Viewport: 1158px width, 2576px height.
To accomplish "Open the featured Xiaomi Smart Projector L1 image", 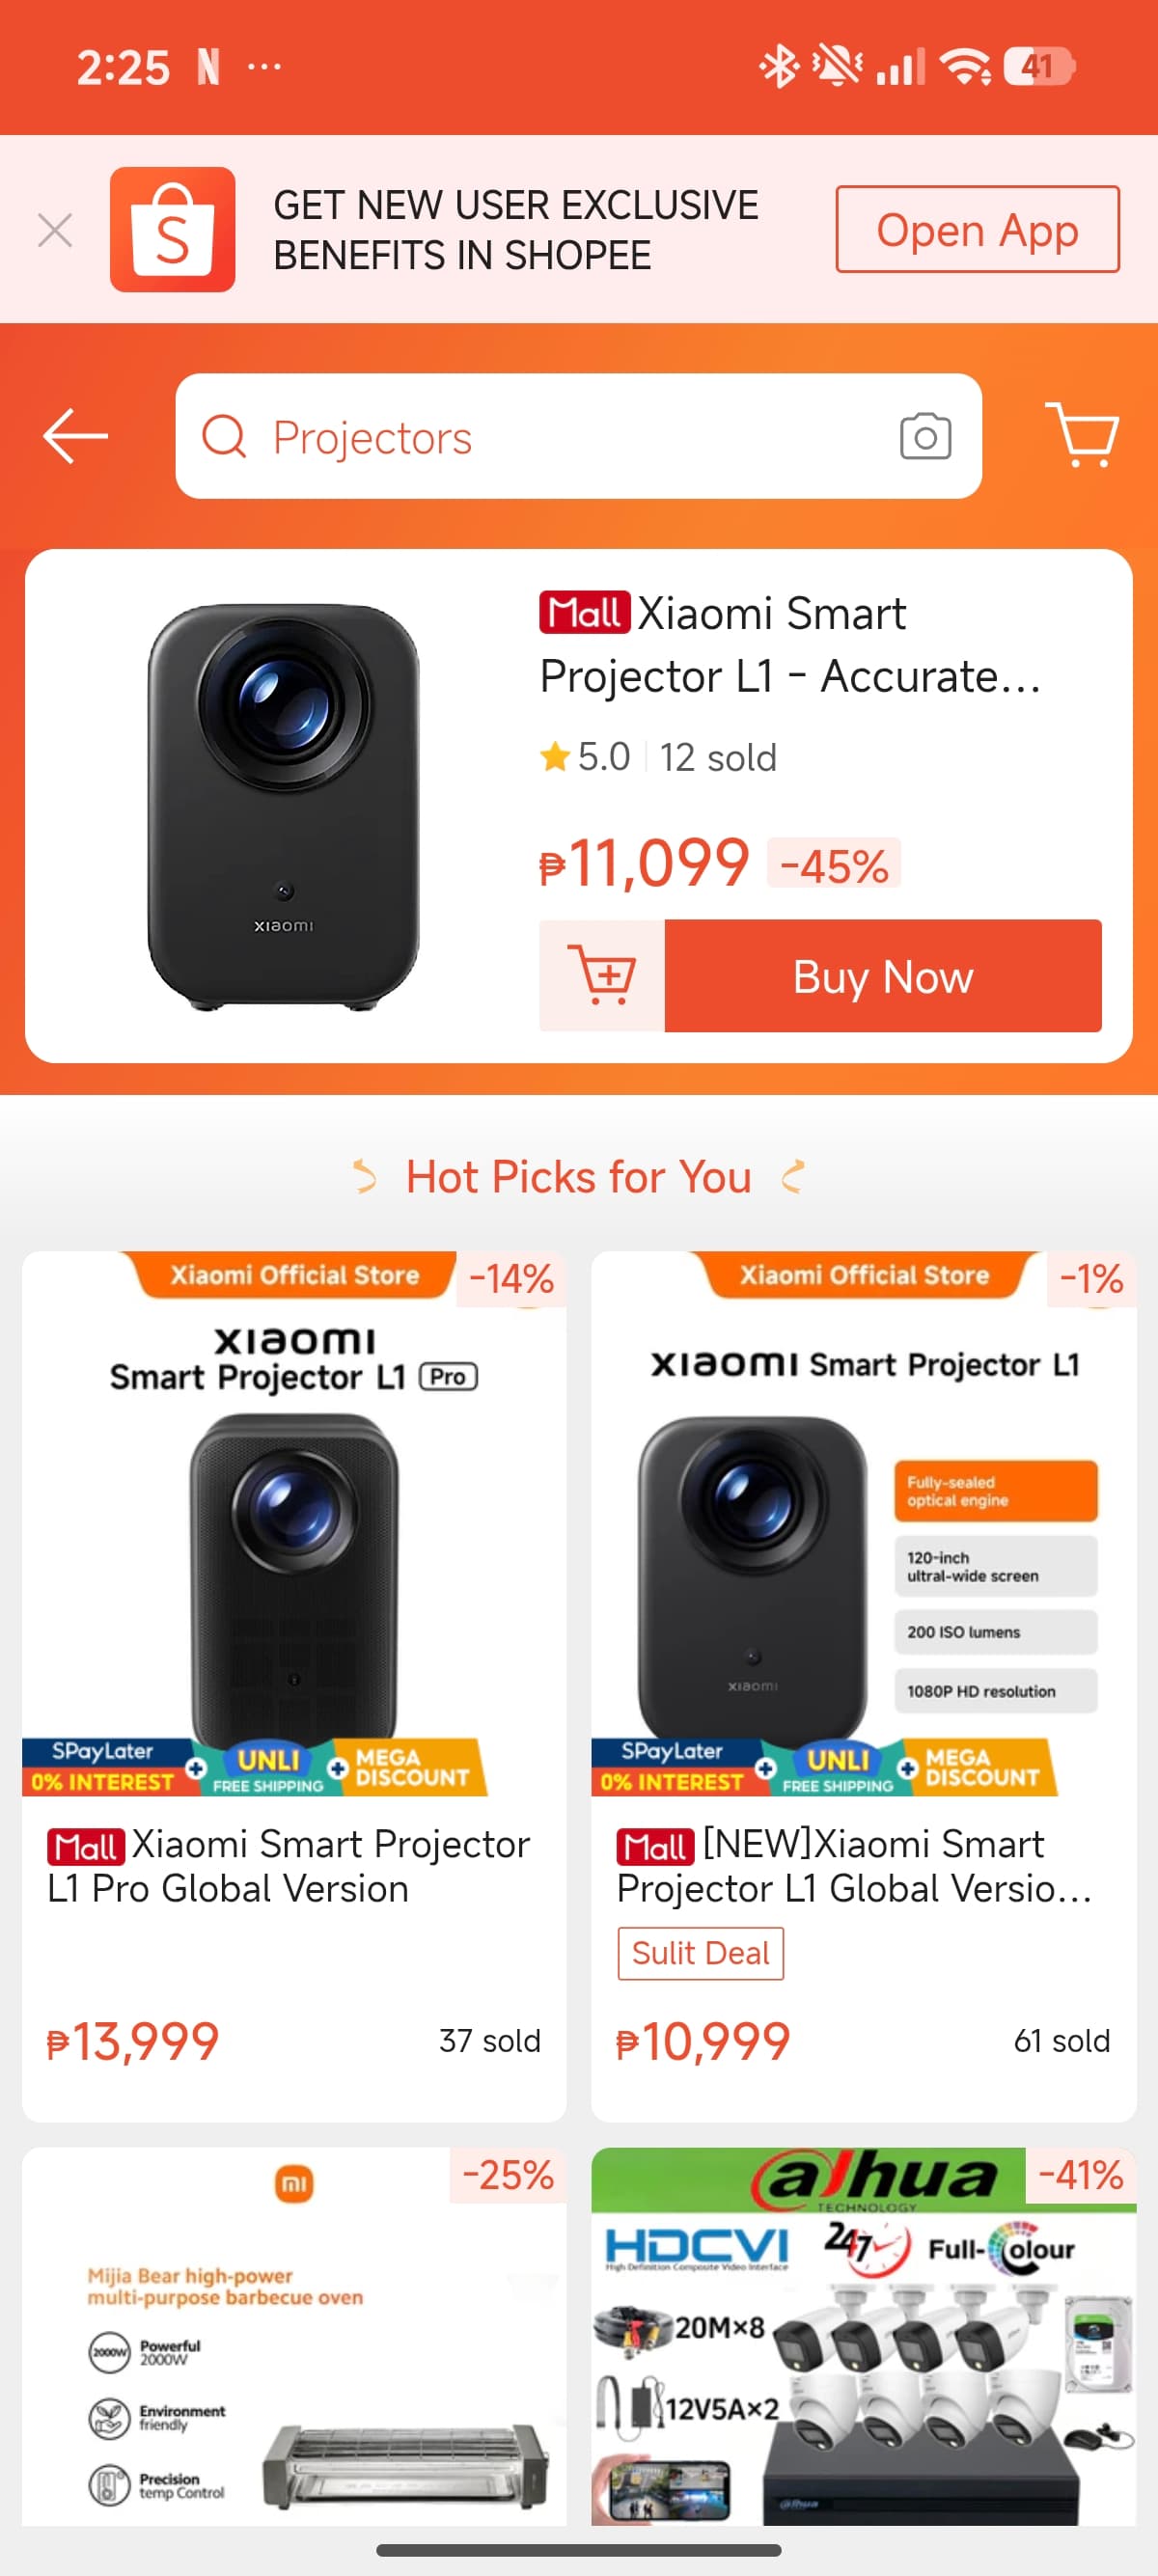I will 283,806.
